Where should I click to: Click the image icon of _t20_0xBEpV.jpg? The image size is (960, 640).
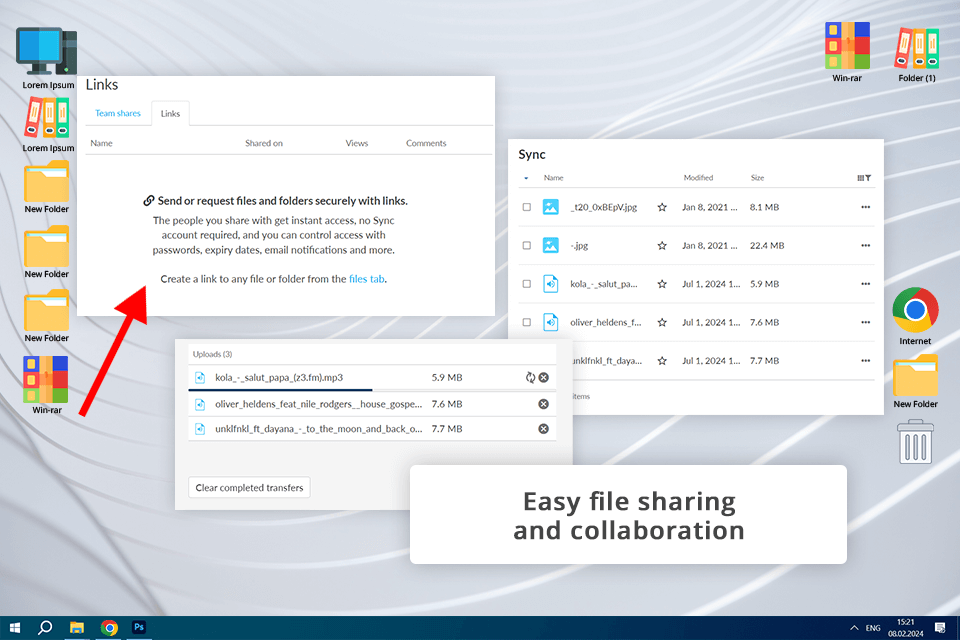tap(550, 207)
